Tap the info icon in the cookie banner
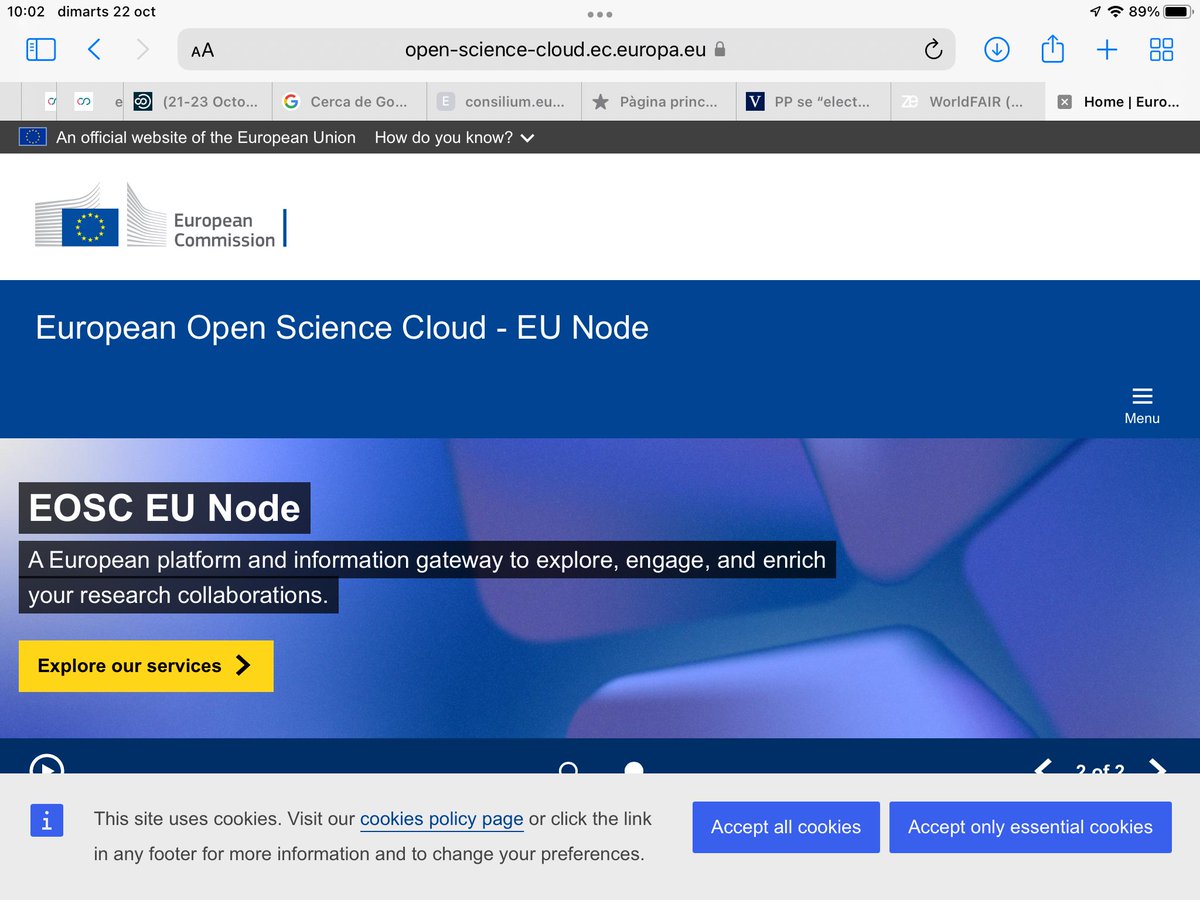The height and width of the screenshot is (900, 1200). (47, 819)
